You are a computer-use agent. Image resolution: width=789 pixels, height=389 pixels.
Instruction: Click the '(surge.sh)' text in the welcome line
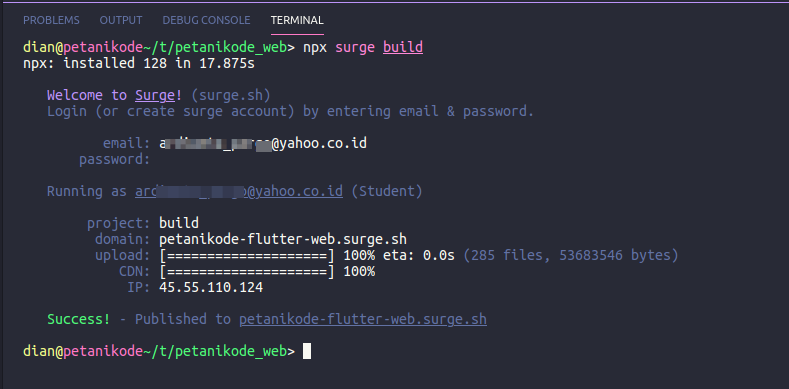pyautogui.click(x=231, y=96)
